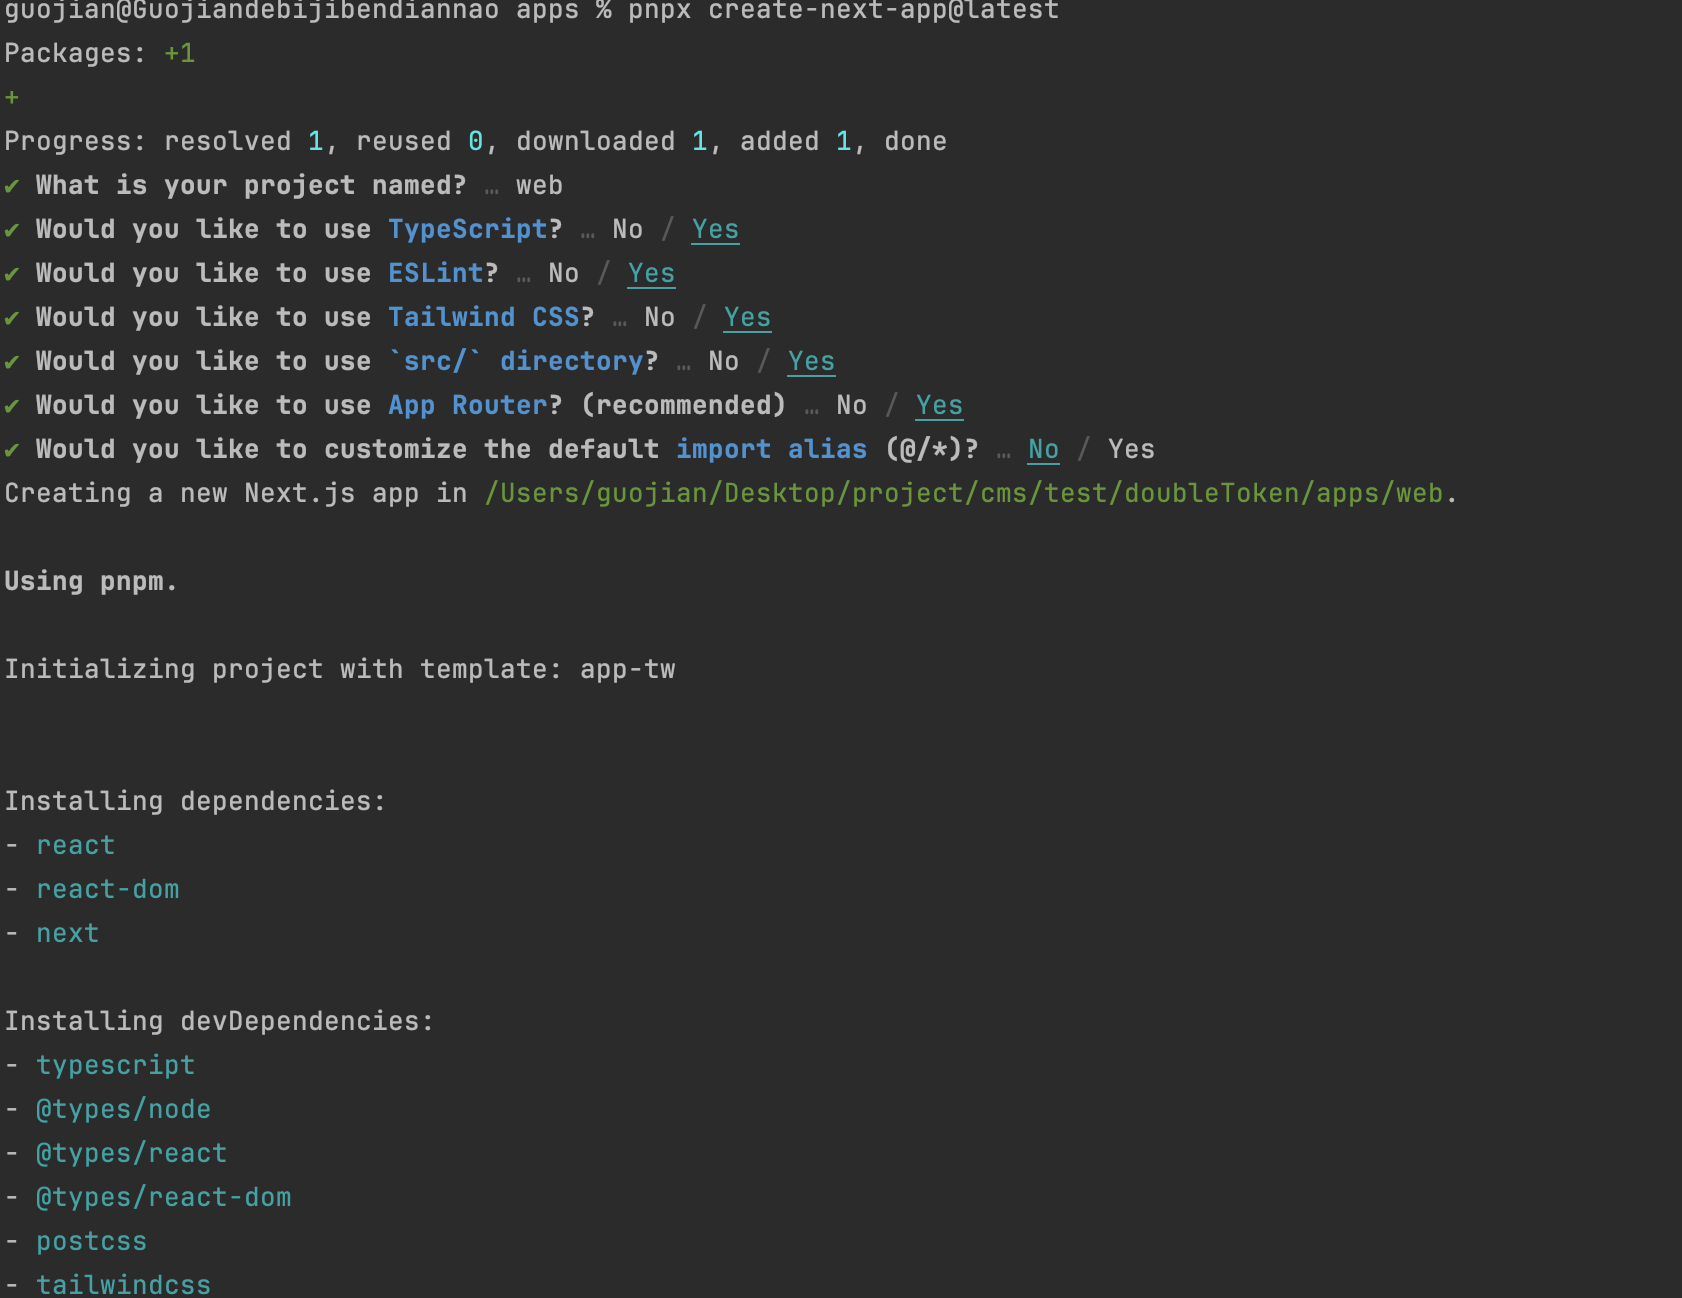Click the pnpx create-next-app@latest command text

coord(843,12)
